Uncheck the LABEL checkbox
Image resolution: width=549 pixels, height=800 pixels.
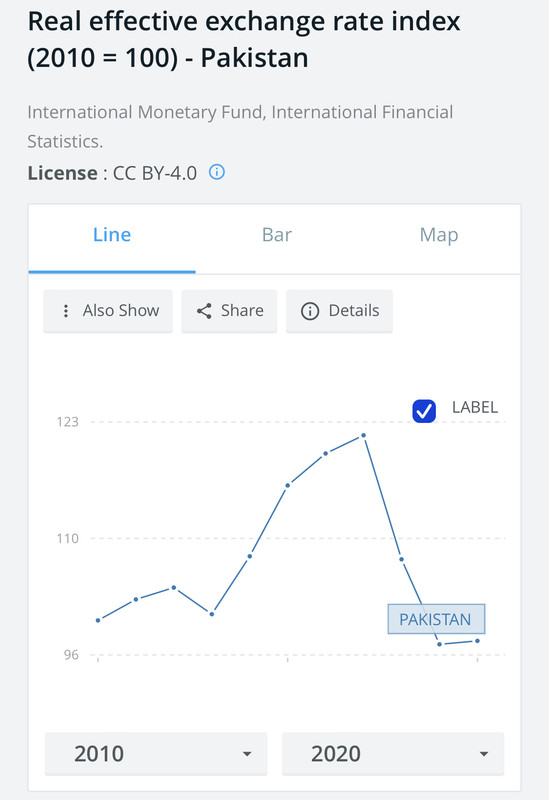424,411
